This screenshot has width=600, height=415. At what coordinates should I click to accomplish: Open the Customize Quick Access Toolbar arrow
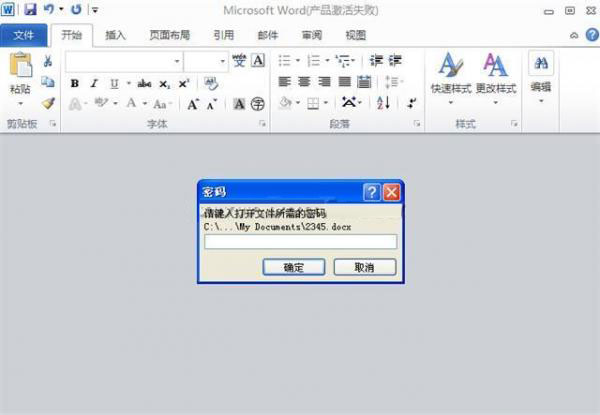[x=95, y=10]
